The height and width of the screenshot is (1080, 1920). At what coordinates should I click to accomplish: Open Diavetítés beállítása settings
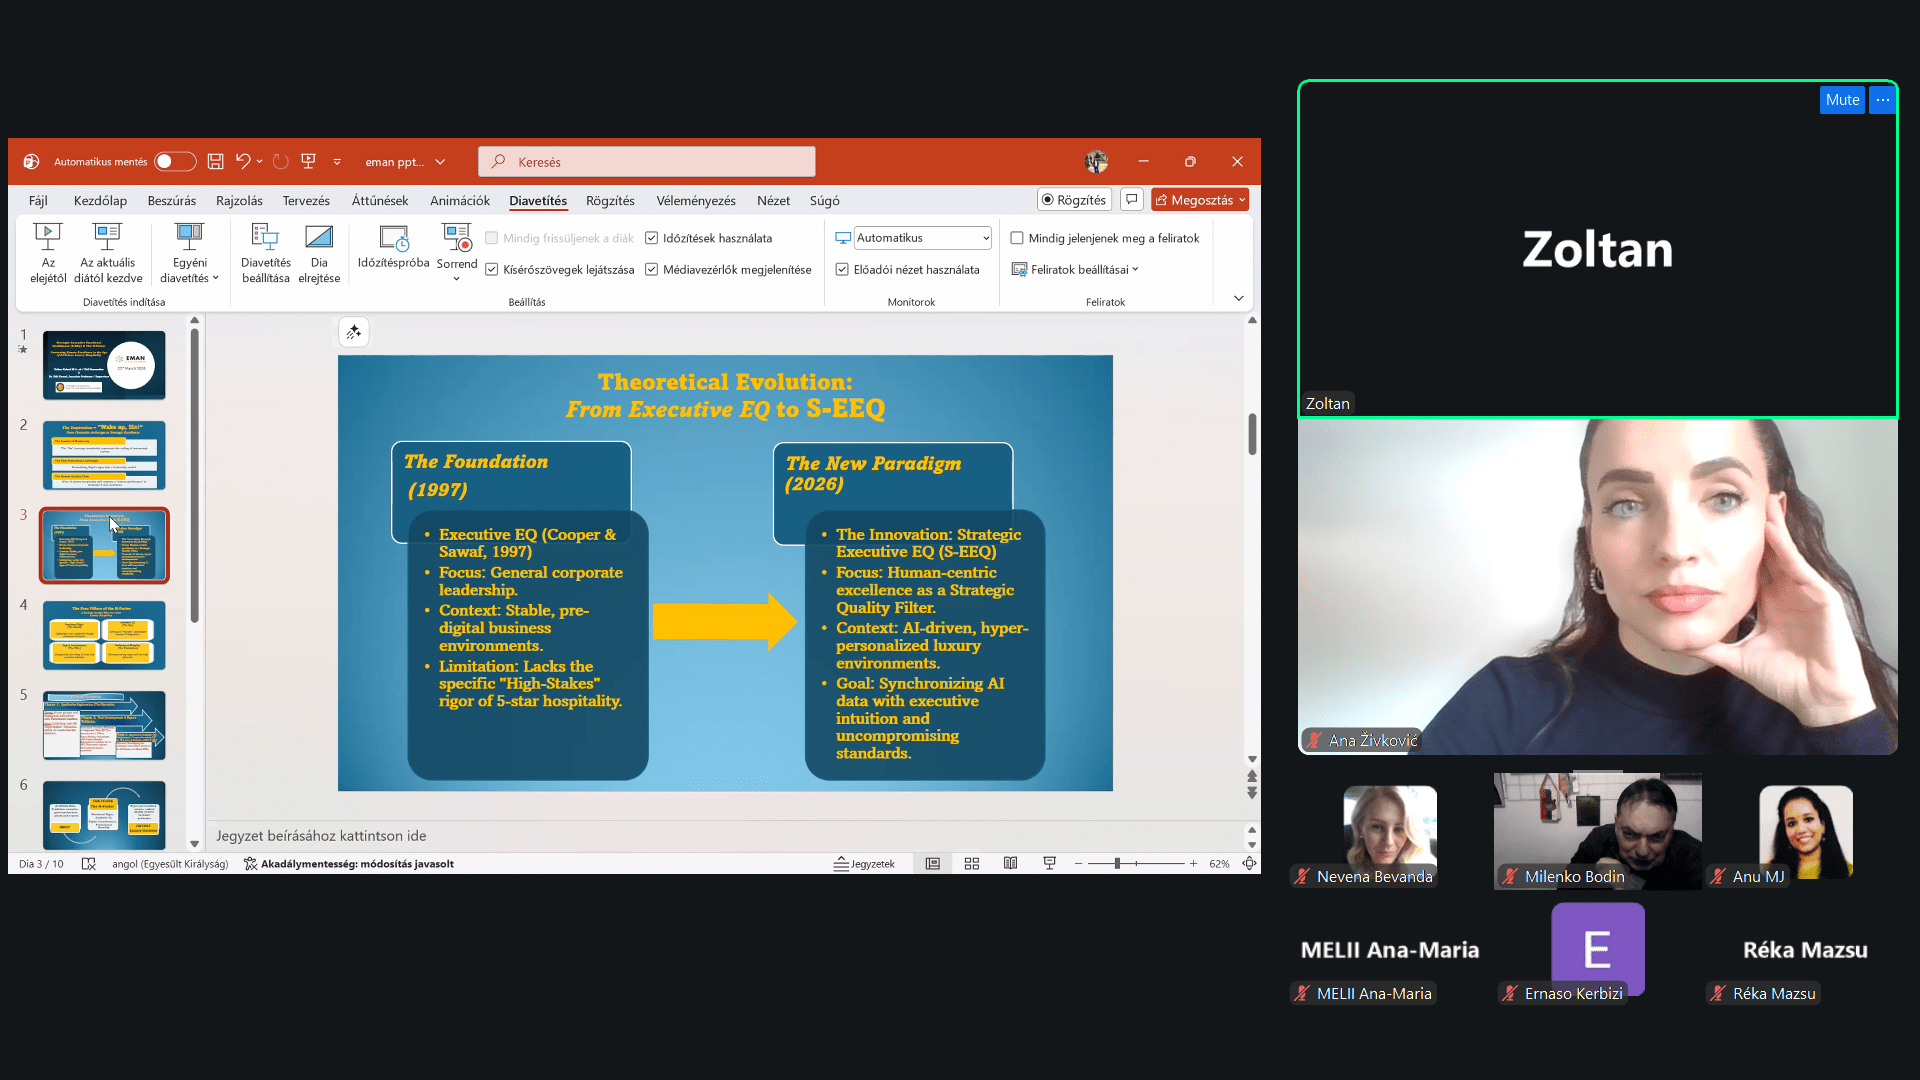point(265,238)
